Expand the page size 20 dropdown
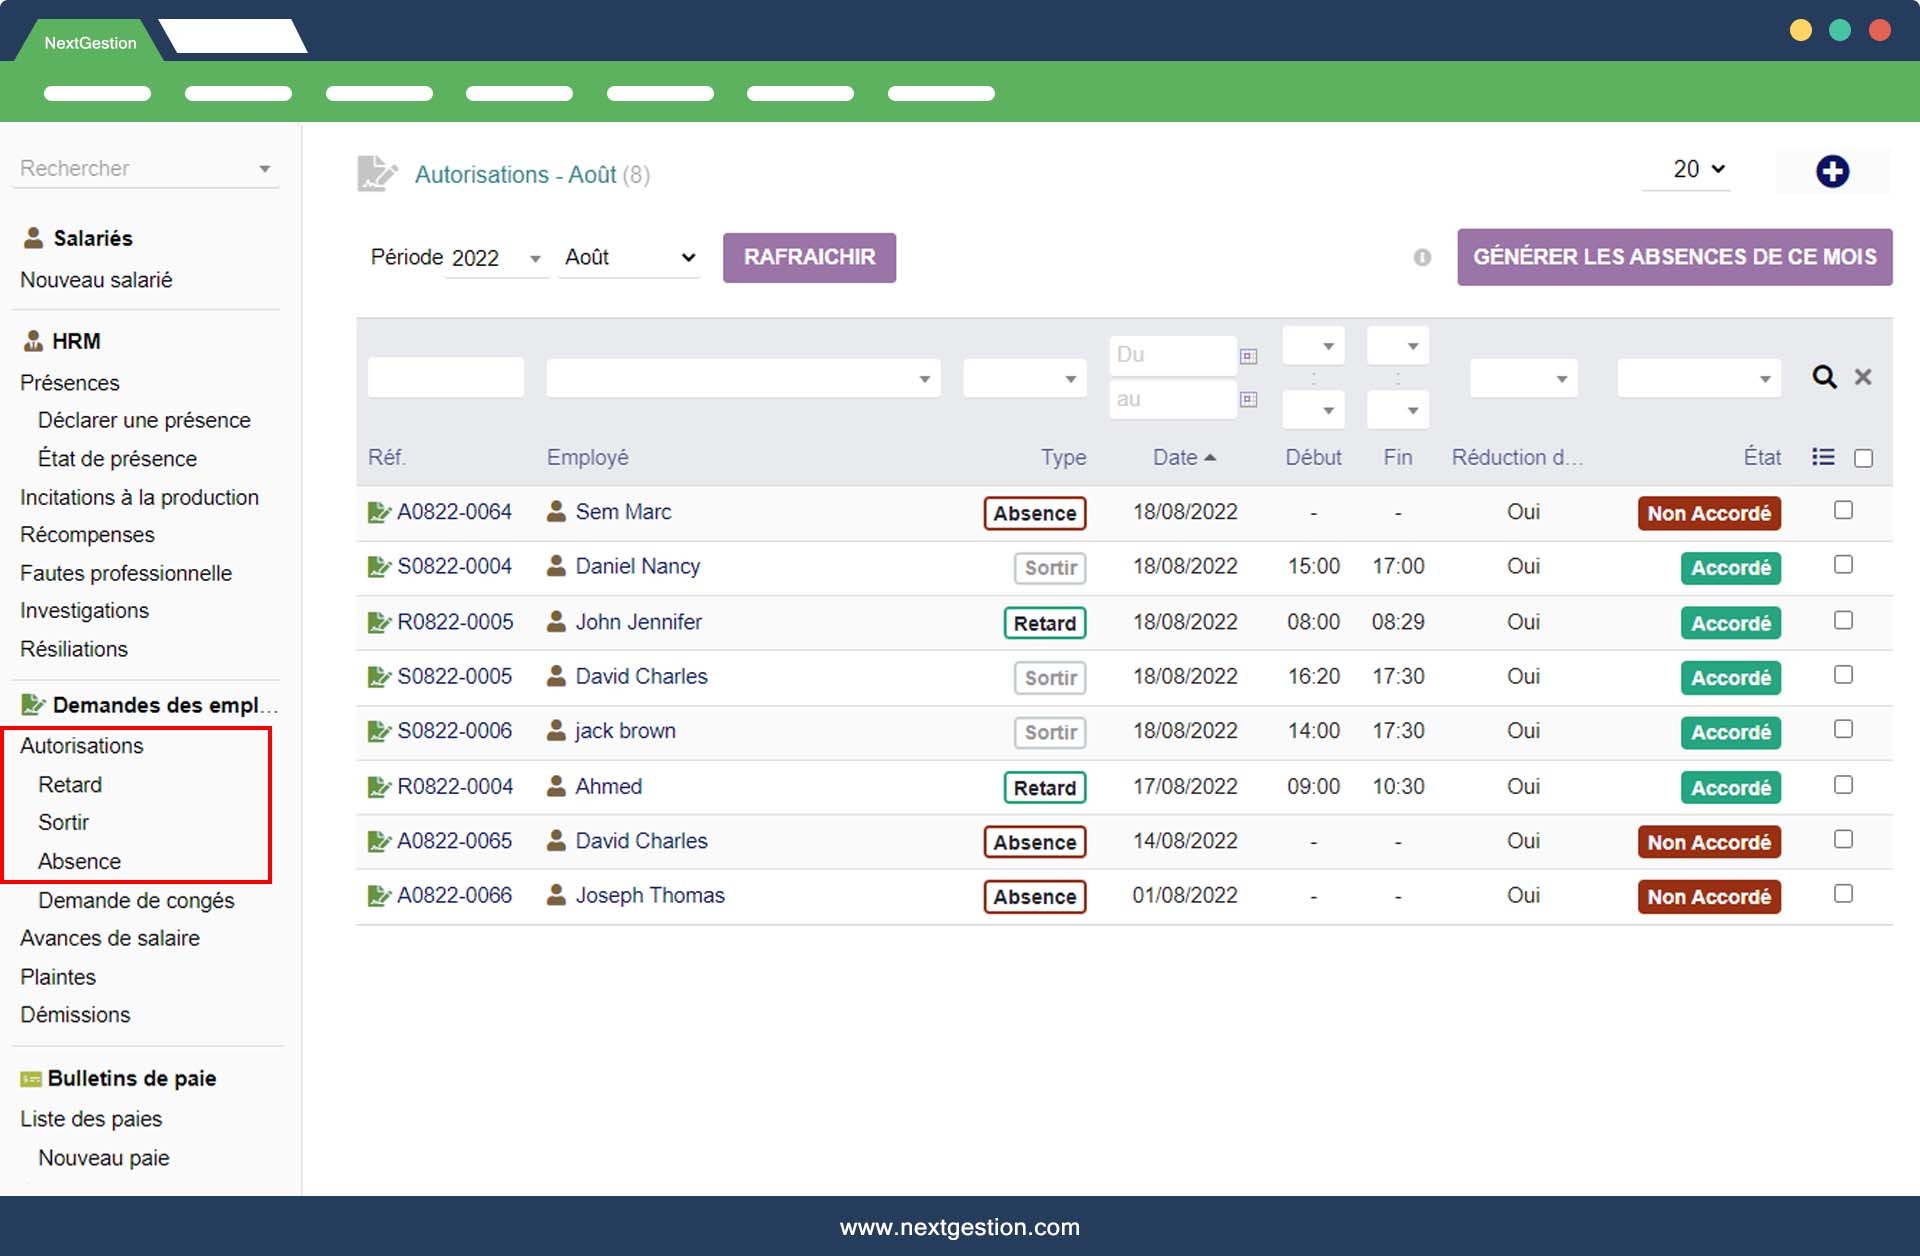 click(x=1697, y=169)
